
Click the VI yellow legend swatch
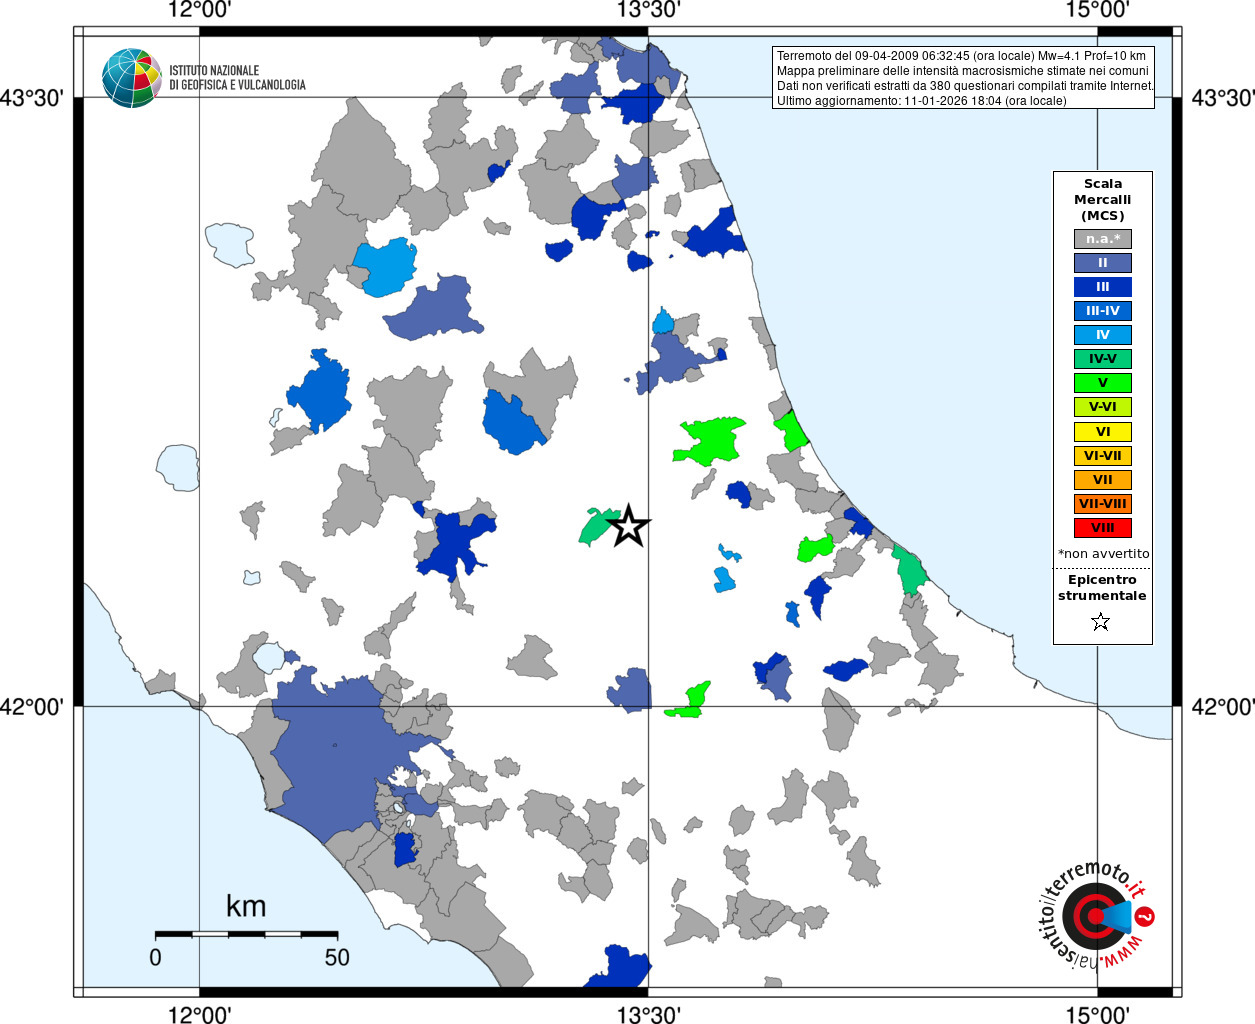[1102, 432]
